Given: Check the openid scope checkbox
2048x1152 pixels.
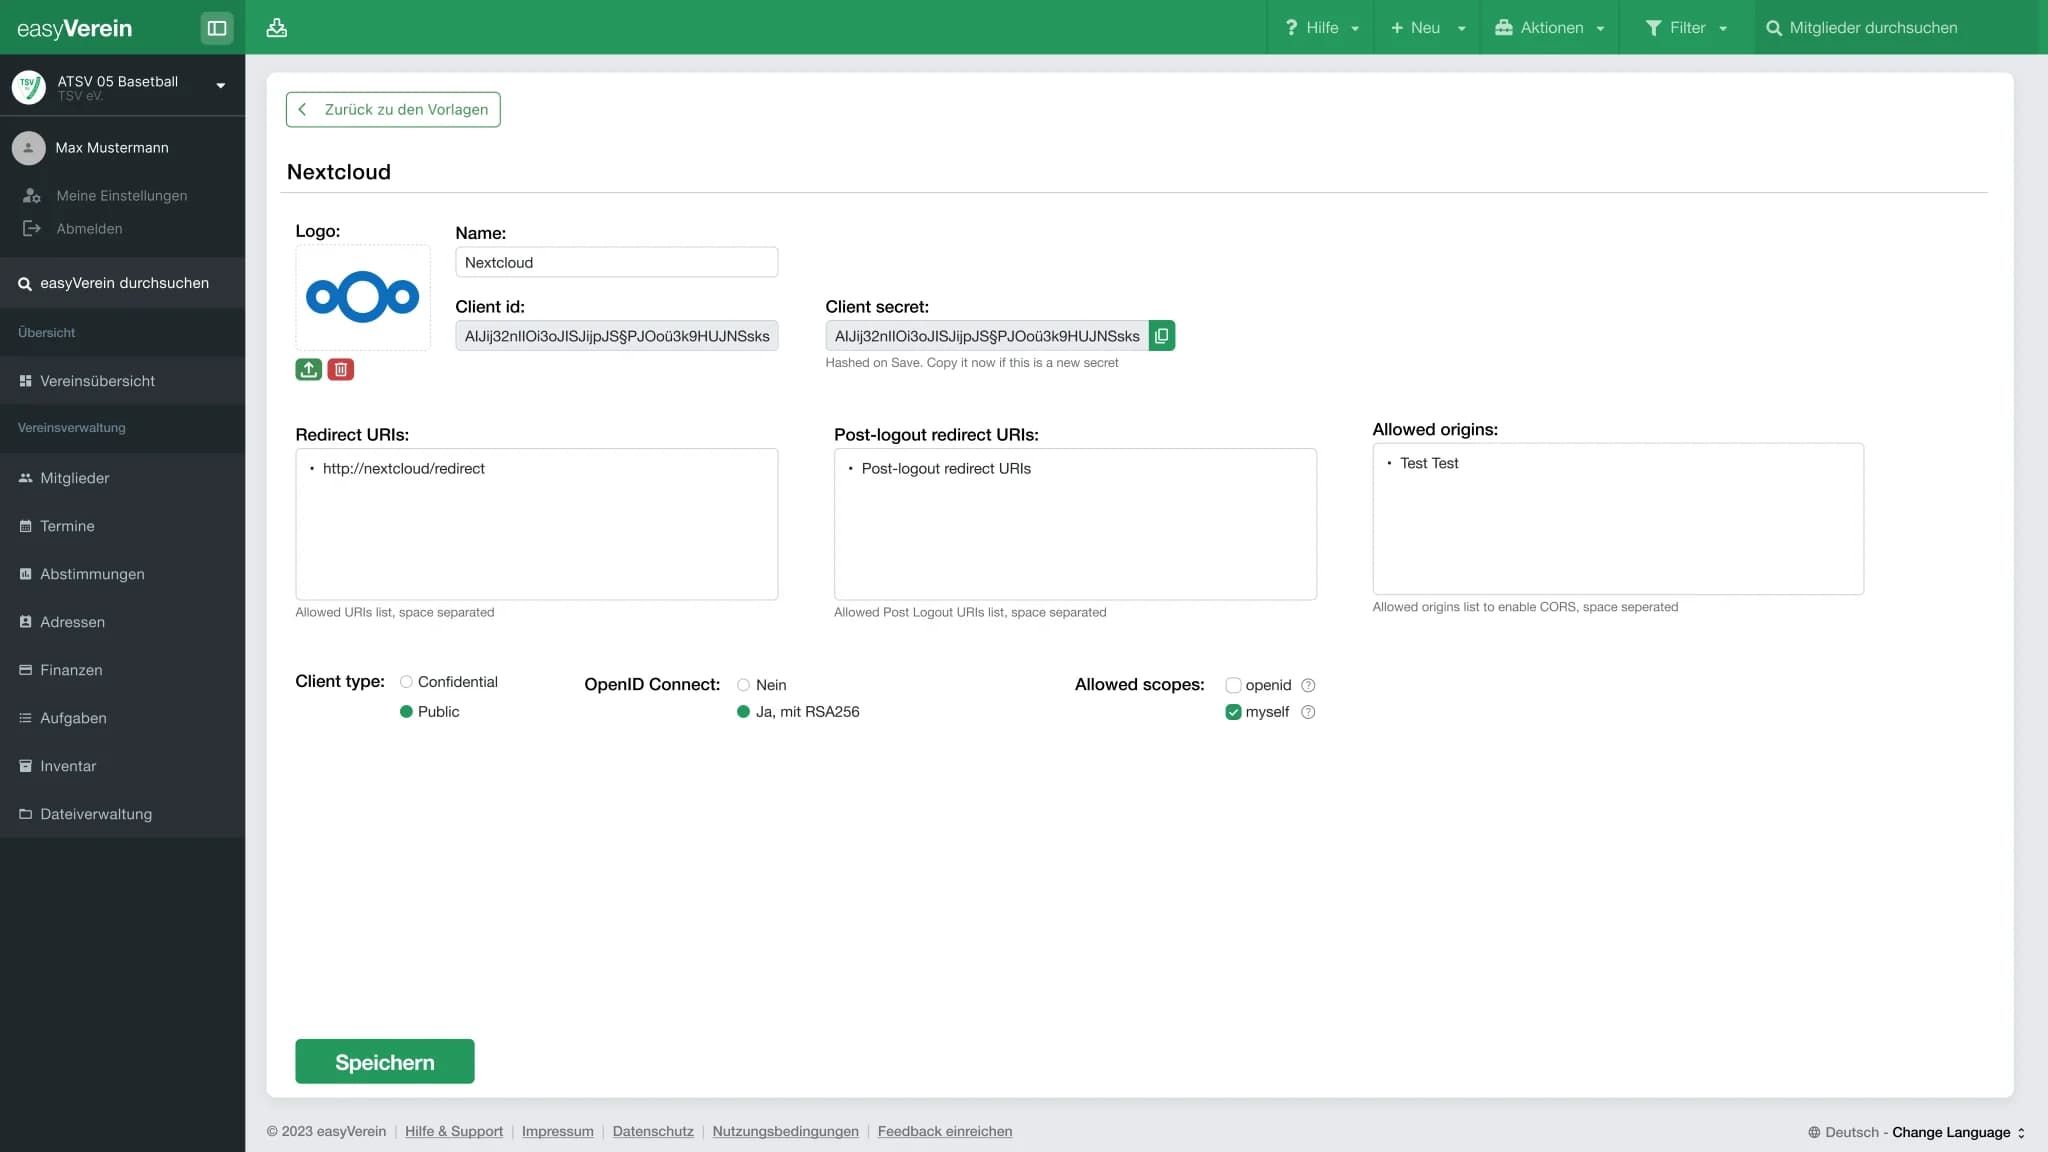Looking at the screenshot, I should [1233, 685].
